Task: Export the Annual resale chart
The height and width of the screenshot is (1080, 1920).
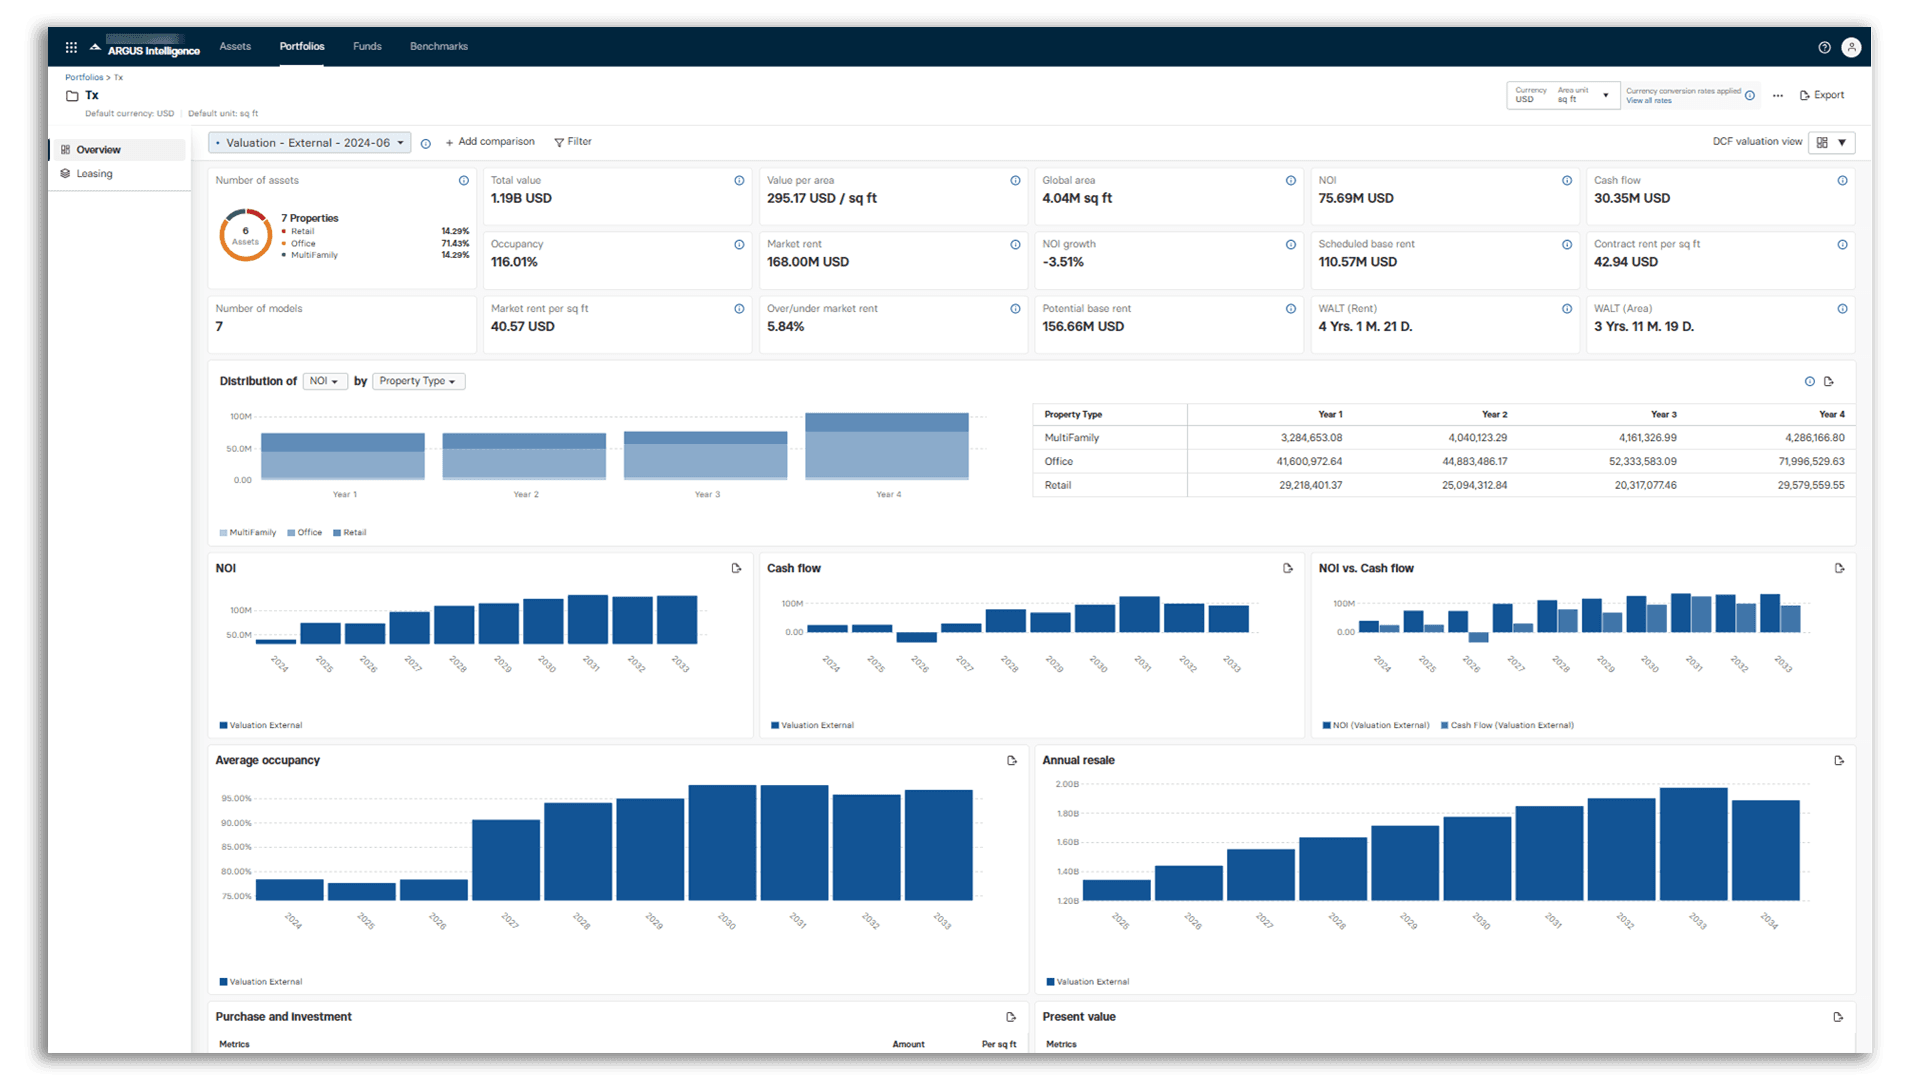Action: tap(1838, 760)
